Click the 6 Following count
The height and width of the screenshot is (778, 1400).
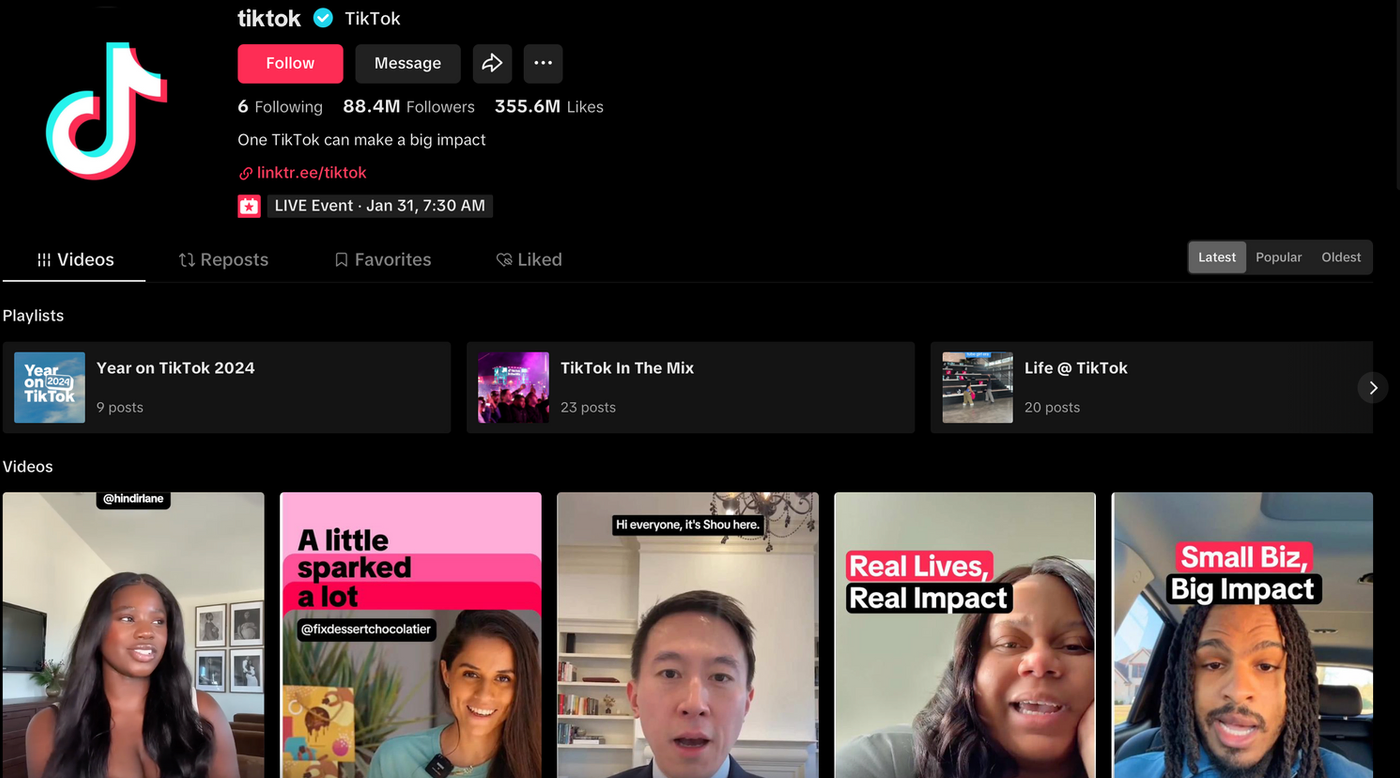tap(280, 107)
